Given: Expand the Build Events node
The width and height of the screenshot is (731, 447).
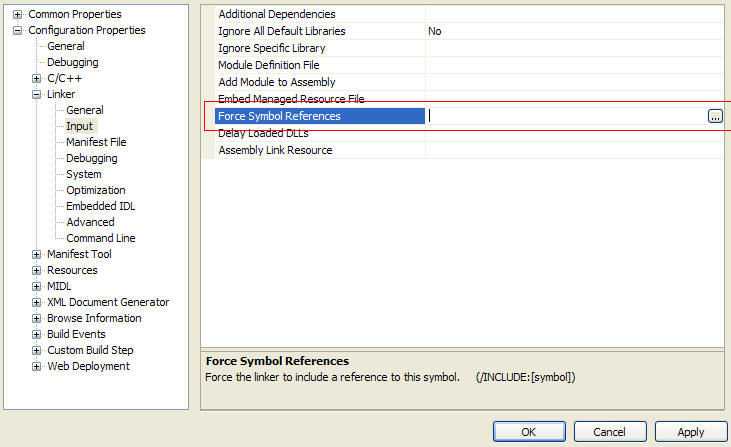Looking at the screenshot, I should [x=37, y=334].
